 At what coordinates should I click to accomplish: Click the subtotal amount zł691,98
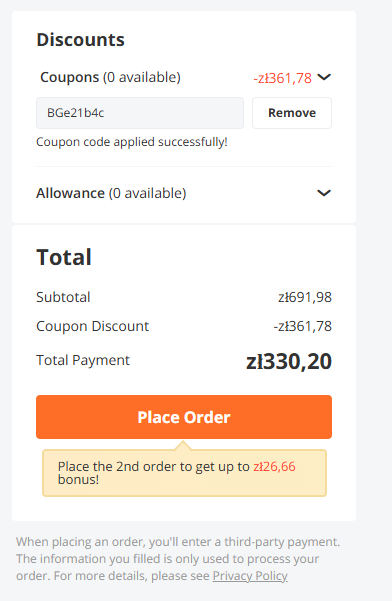(305, 297)
